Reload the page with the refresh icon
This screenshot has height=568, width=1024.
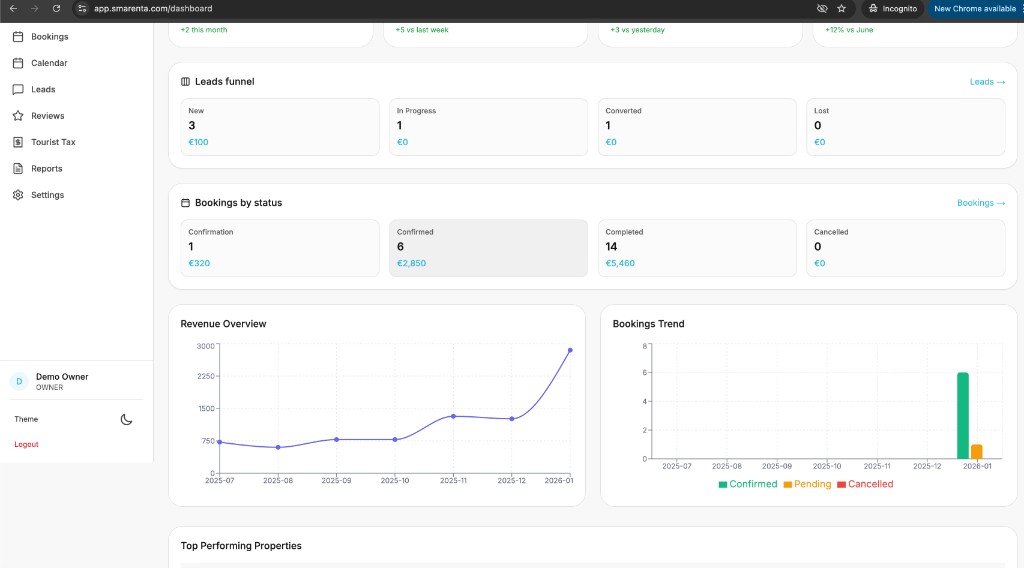(x=56, y=8)
